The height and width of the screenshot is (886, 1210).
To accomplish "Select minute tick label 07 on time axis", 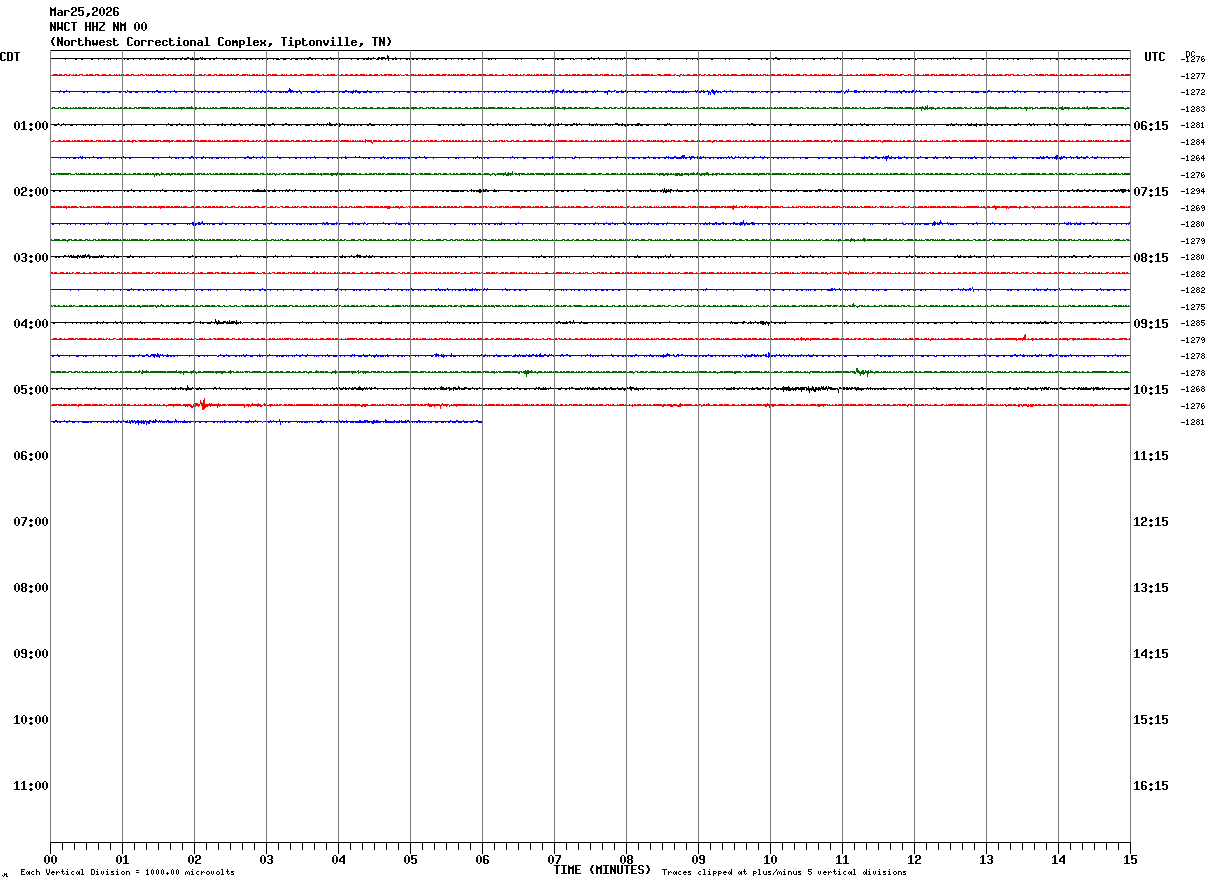I will click(x=554, y=860).
